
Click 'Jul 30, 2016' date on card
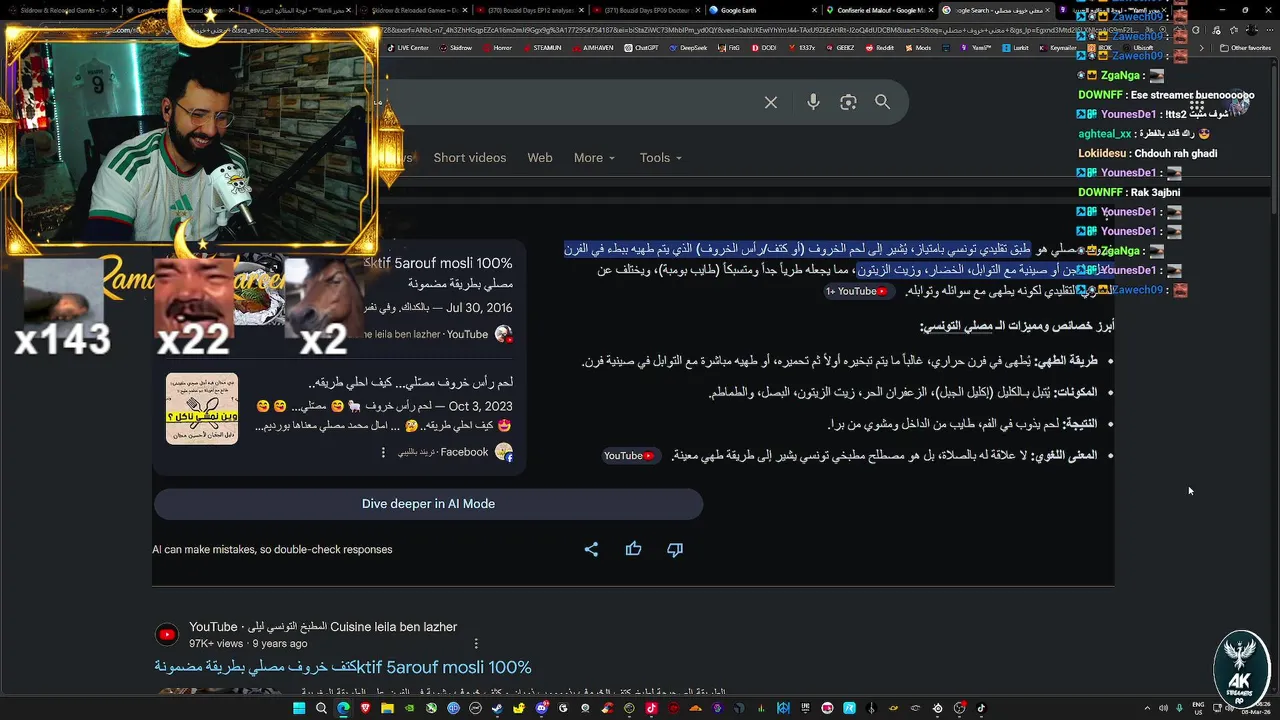(479, 308)
